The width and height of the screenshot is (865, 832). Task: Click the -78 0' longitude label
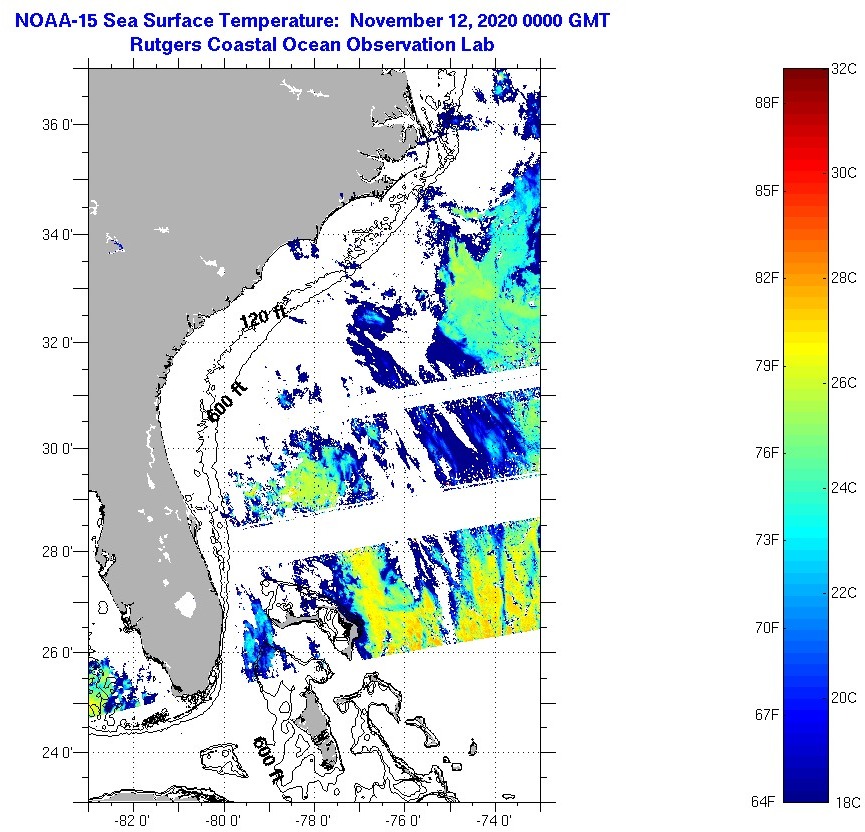pyautogui.click(x=313, y=821)
